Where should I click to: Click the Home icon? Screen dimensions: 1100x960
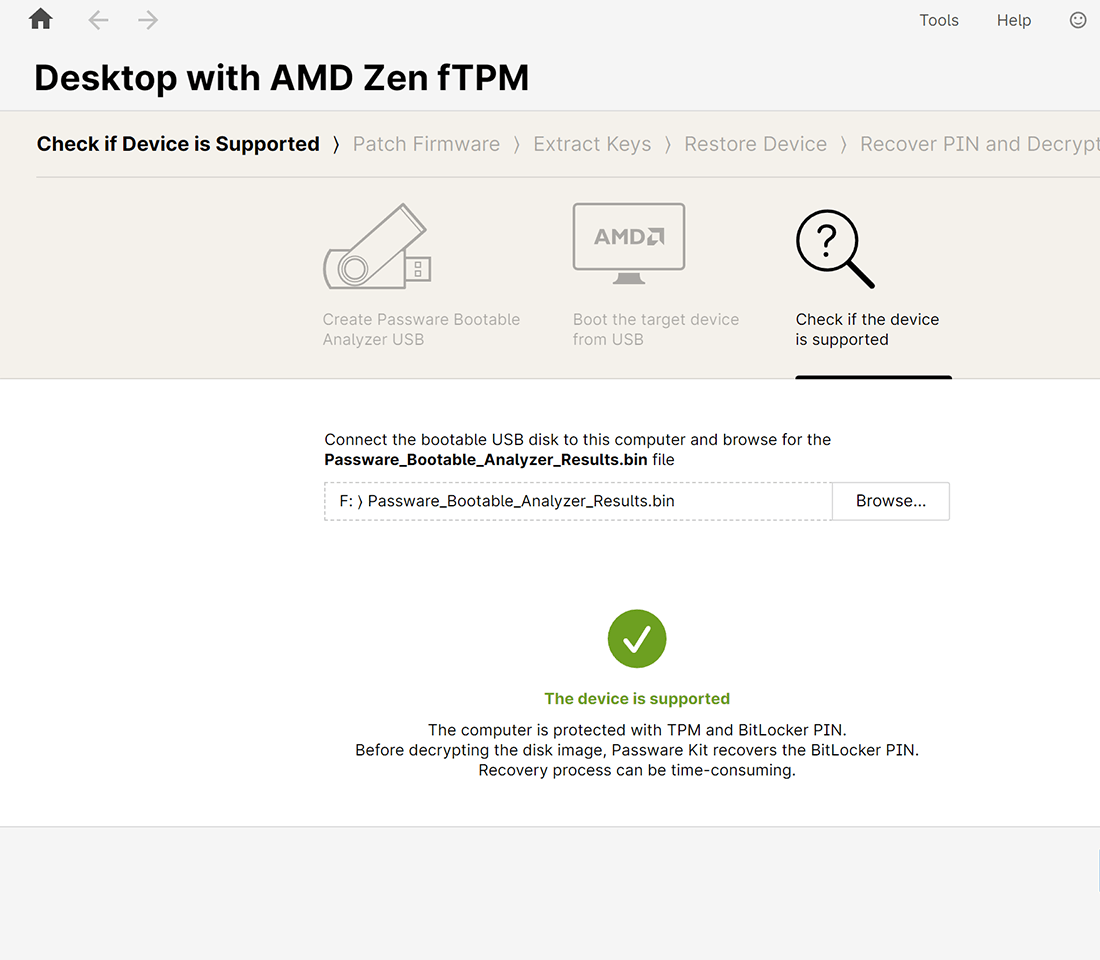coord(41,20)
